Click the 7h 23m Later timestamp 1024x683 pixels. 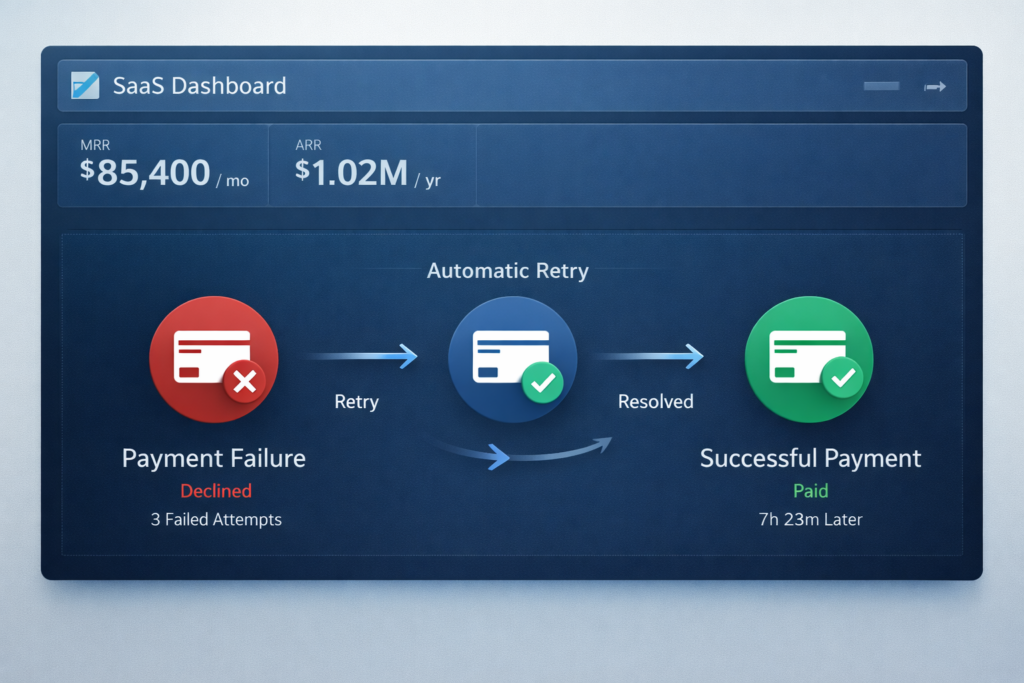pyautogui.click(x=810, y=519)
